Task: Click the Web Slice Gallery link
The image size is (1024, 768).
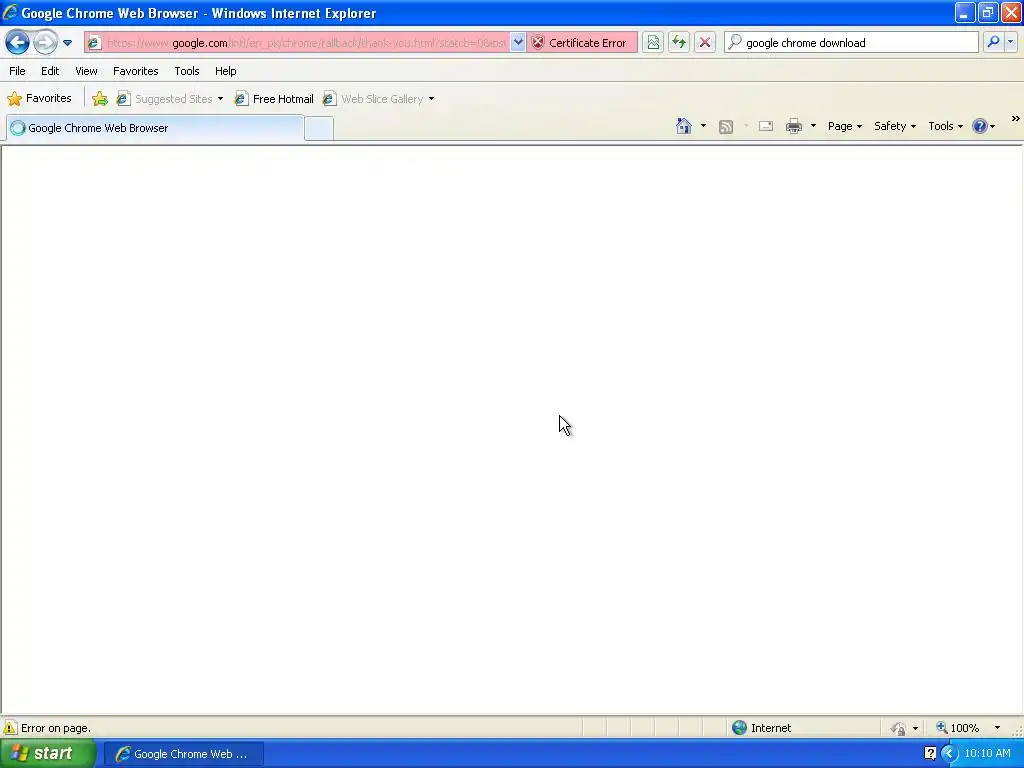Action: click(x=374, y=99)
